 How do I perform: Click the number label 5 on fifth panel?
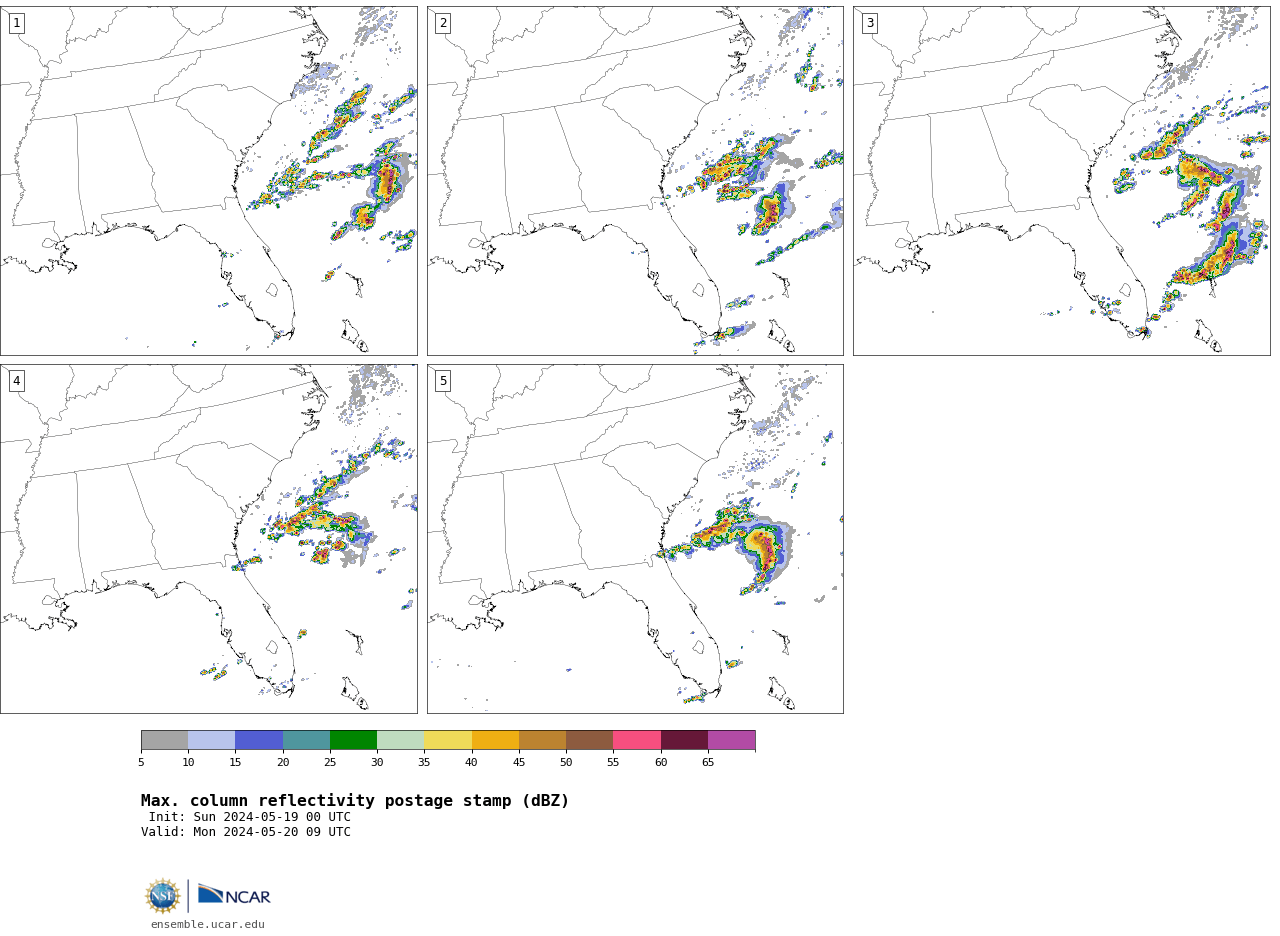pyautogui.click(x=443, y=381)
